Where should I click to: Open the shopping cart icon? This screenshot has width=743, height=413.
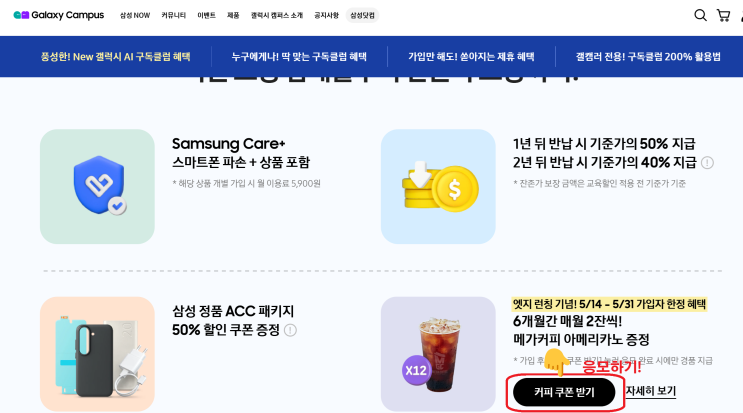(x=723, y=15)
